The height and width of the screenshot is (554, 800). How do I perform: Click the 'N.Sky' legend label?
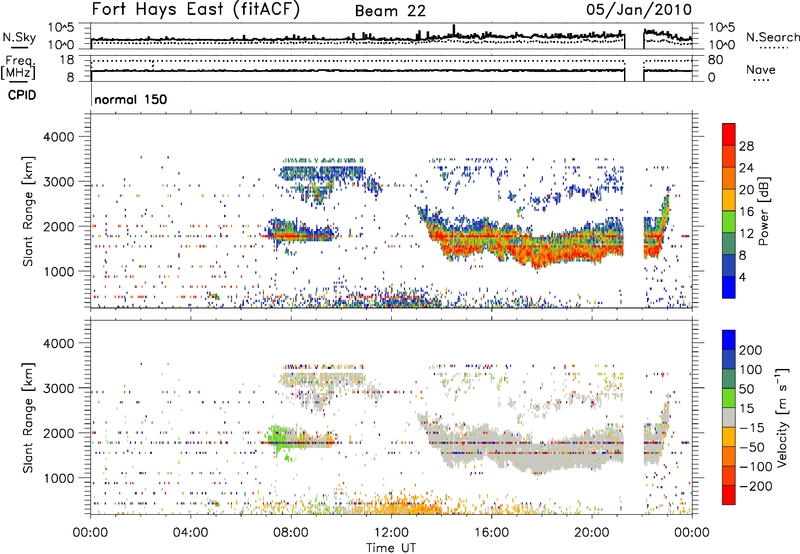19,37
